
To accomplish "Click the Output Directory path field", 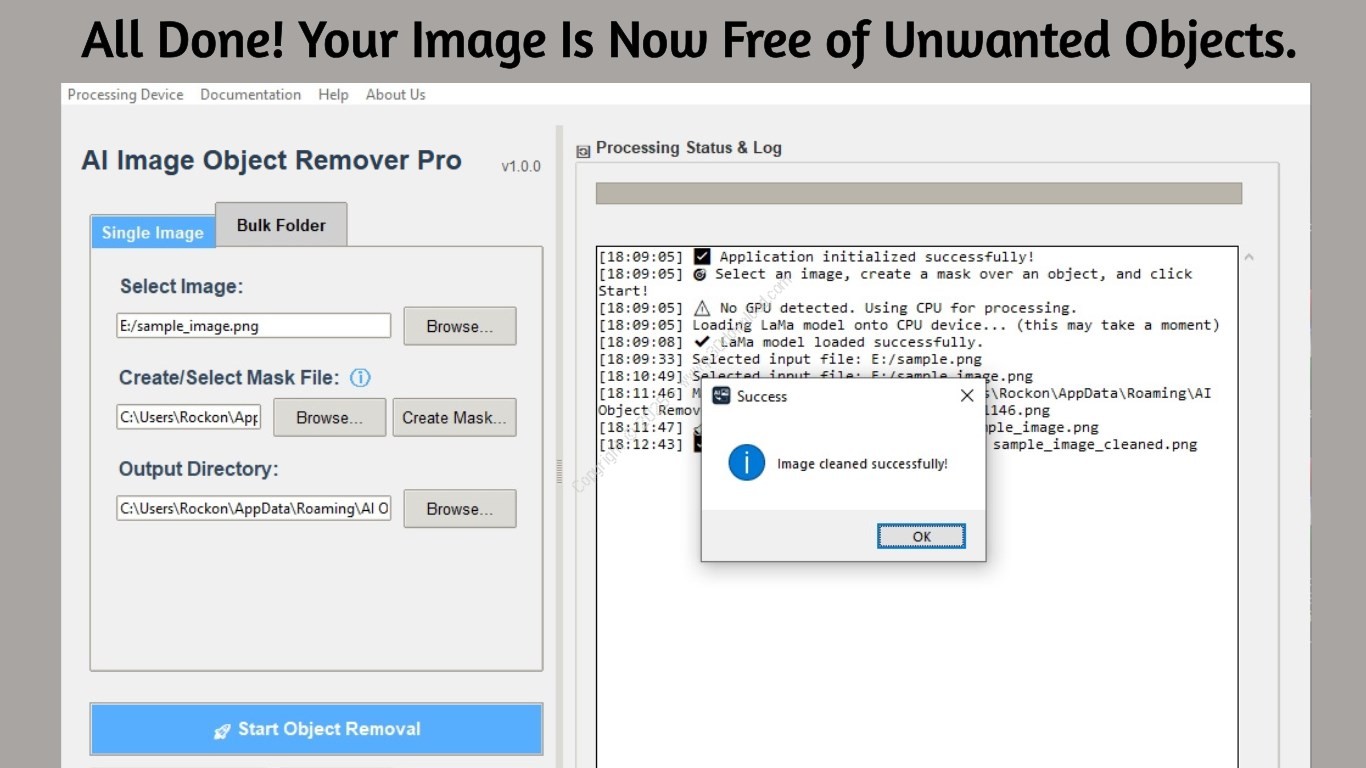I will coord(254,509).
